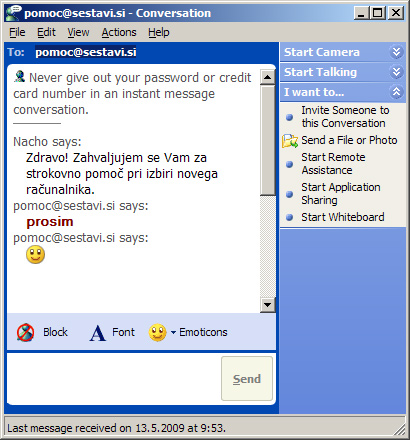410x440 pixels.
Task: Click the Block contact icon
Action: pos(25,332)
